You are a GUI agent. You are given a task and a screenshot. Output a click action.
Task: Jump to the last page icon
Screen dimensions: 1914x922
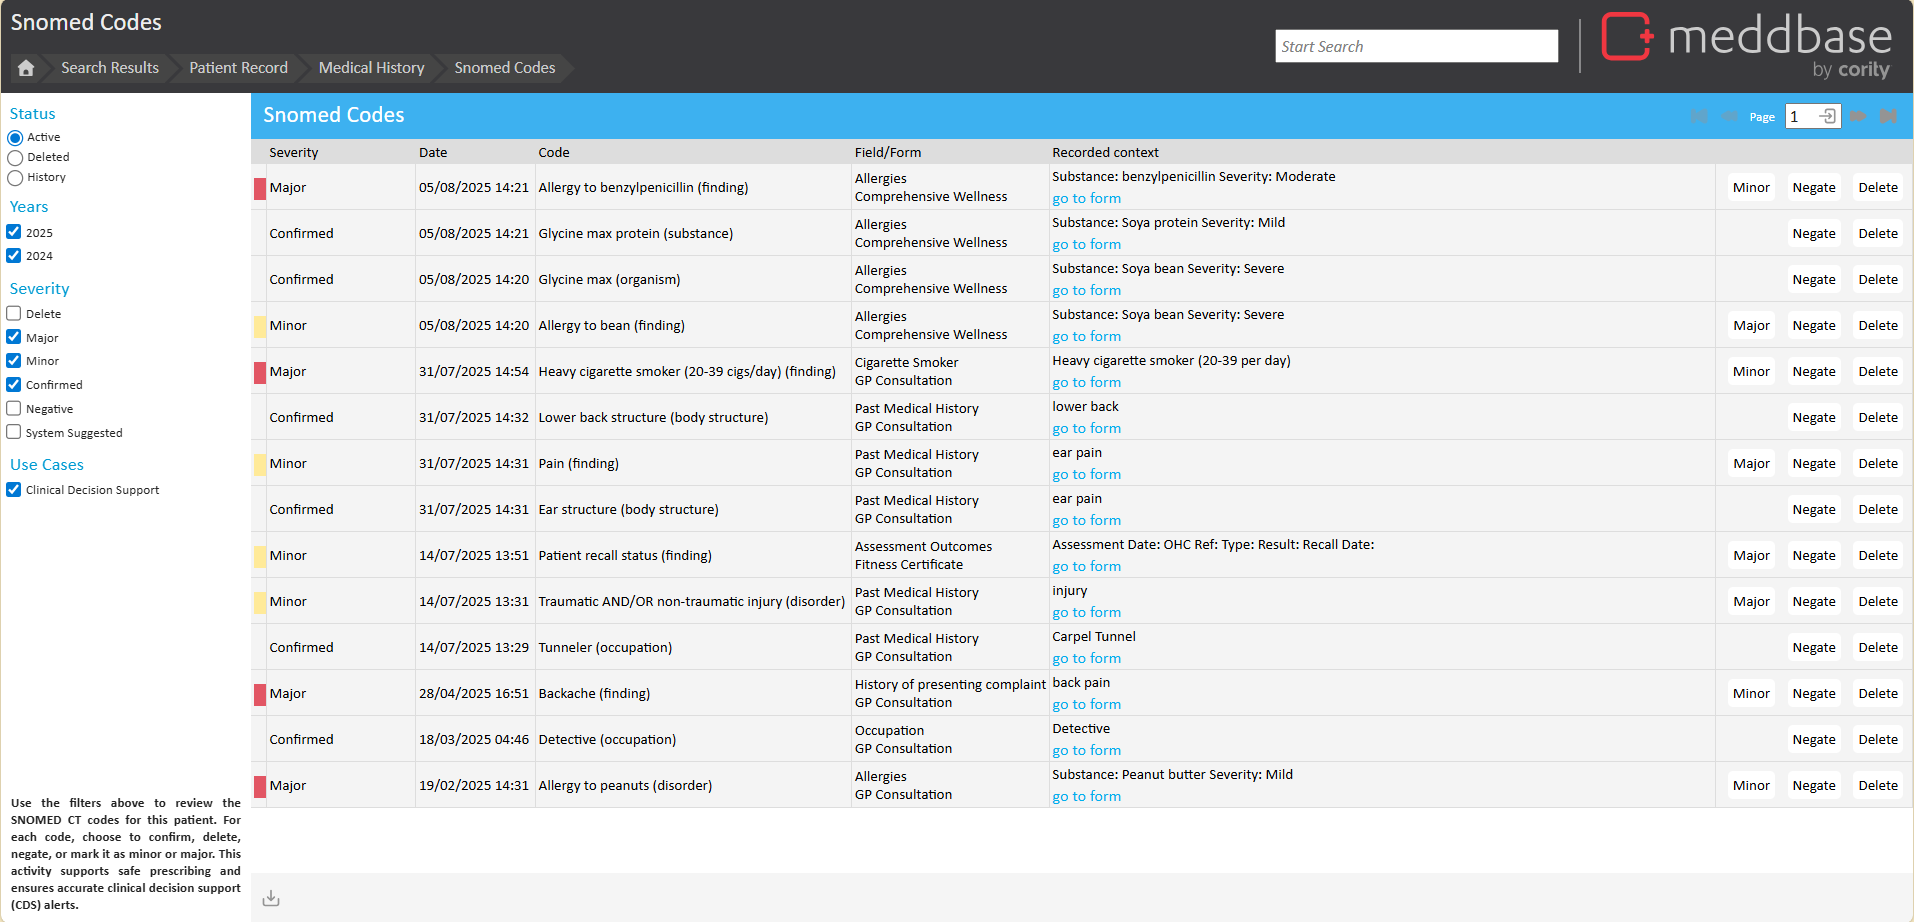coord(1888,117)
